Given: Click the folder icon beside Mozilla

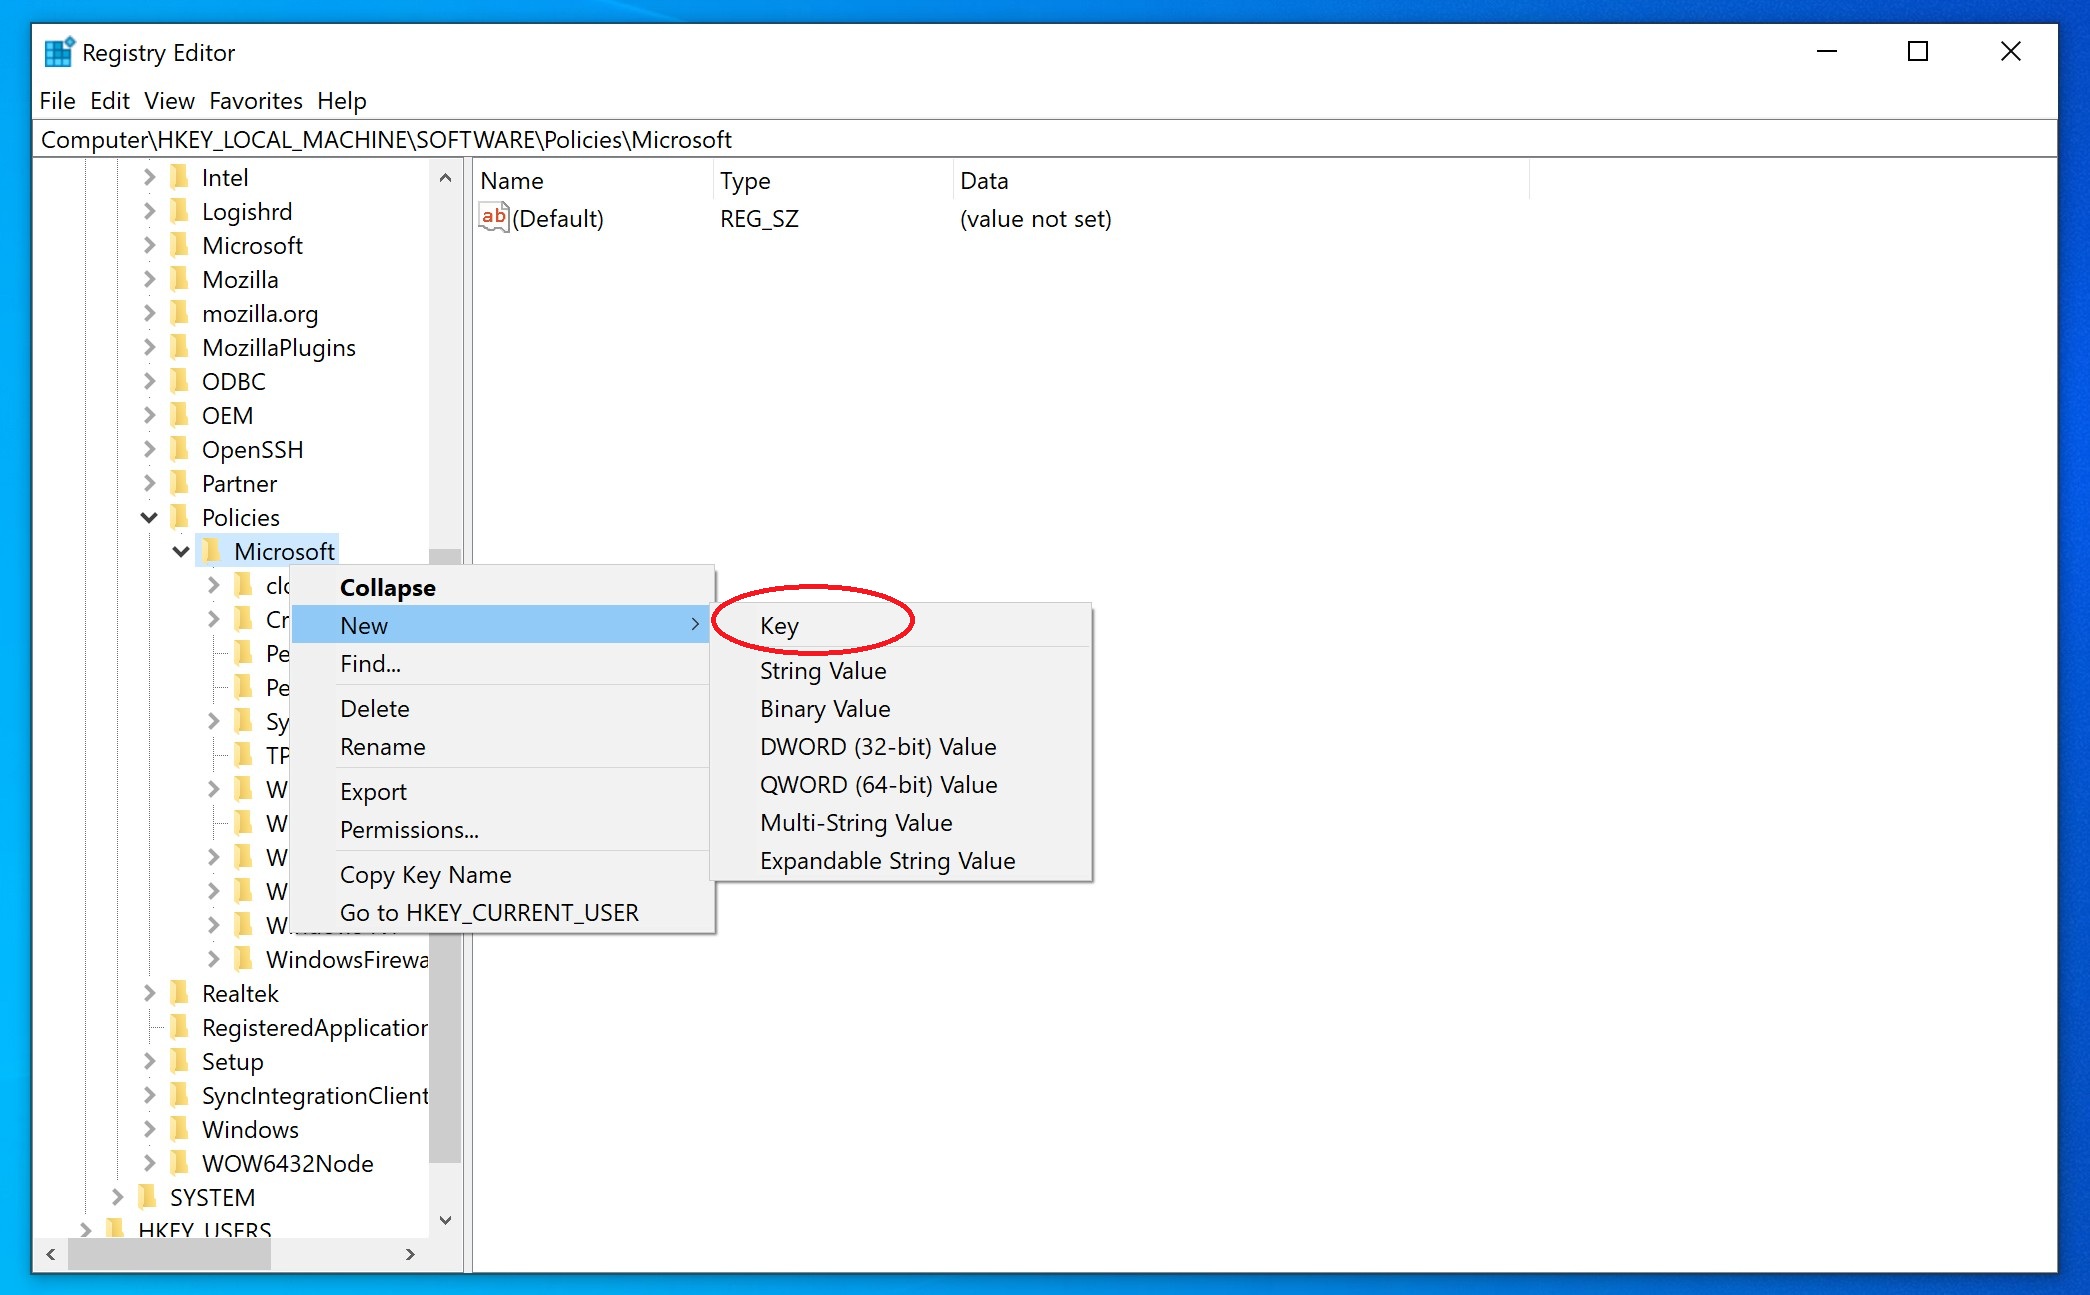Looking at the screenshot, I should (x=180, y=279).
